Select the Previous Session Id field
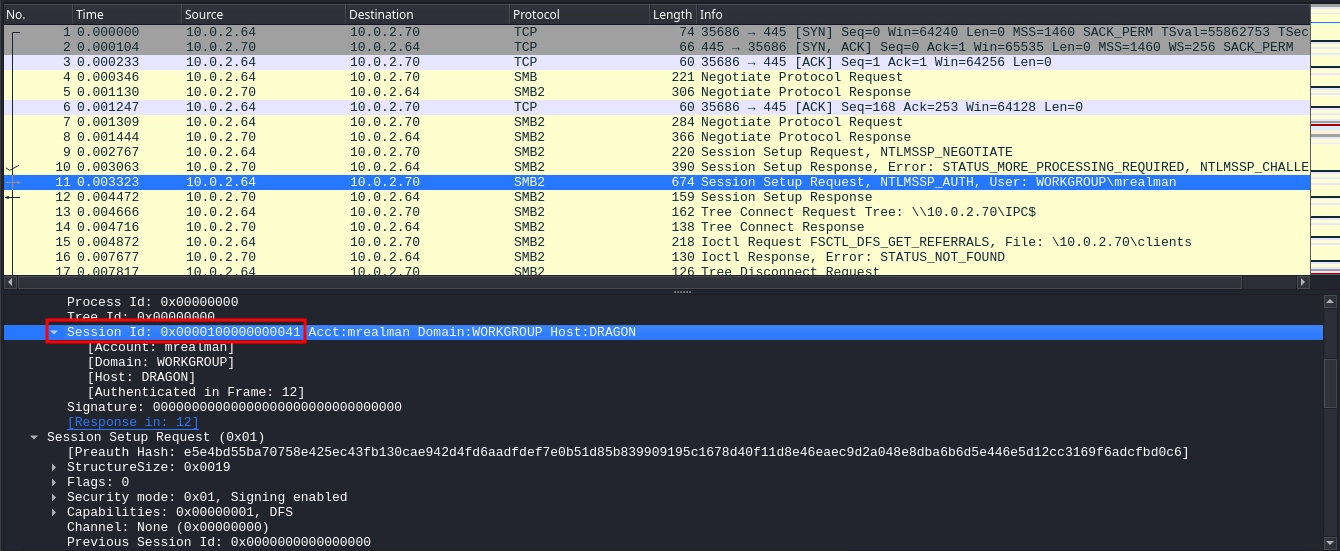Screen dimensions: 1340x551 [x=218, y=542]
